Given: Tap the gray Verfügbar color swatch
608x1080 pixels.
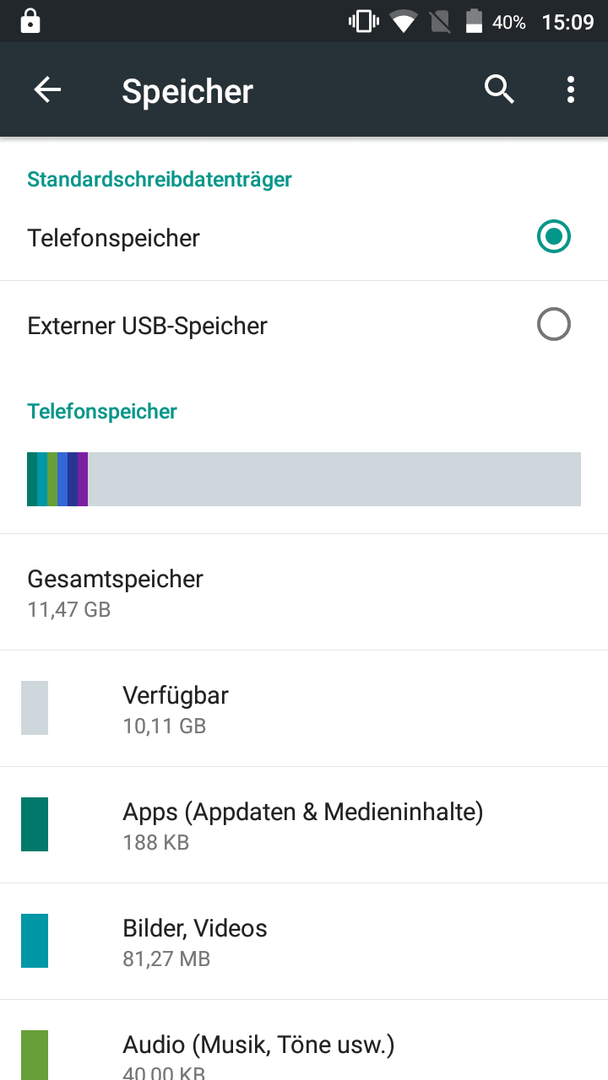Looking at the screenshot, I should pyautogui.click(x=34, y=708).
